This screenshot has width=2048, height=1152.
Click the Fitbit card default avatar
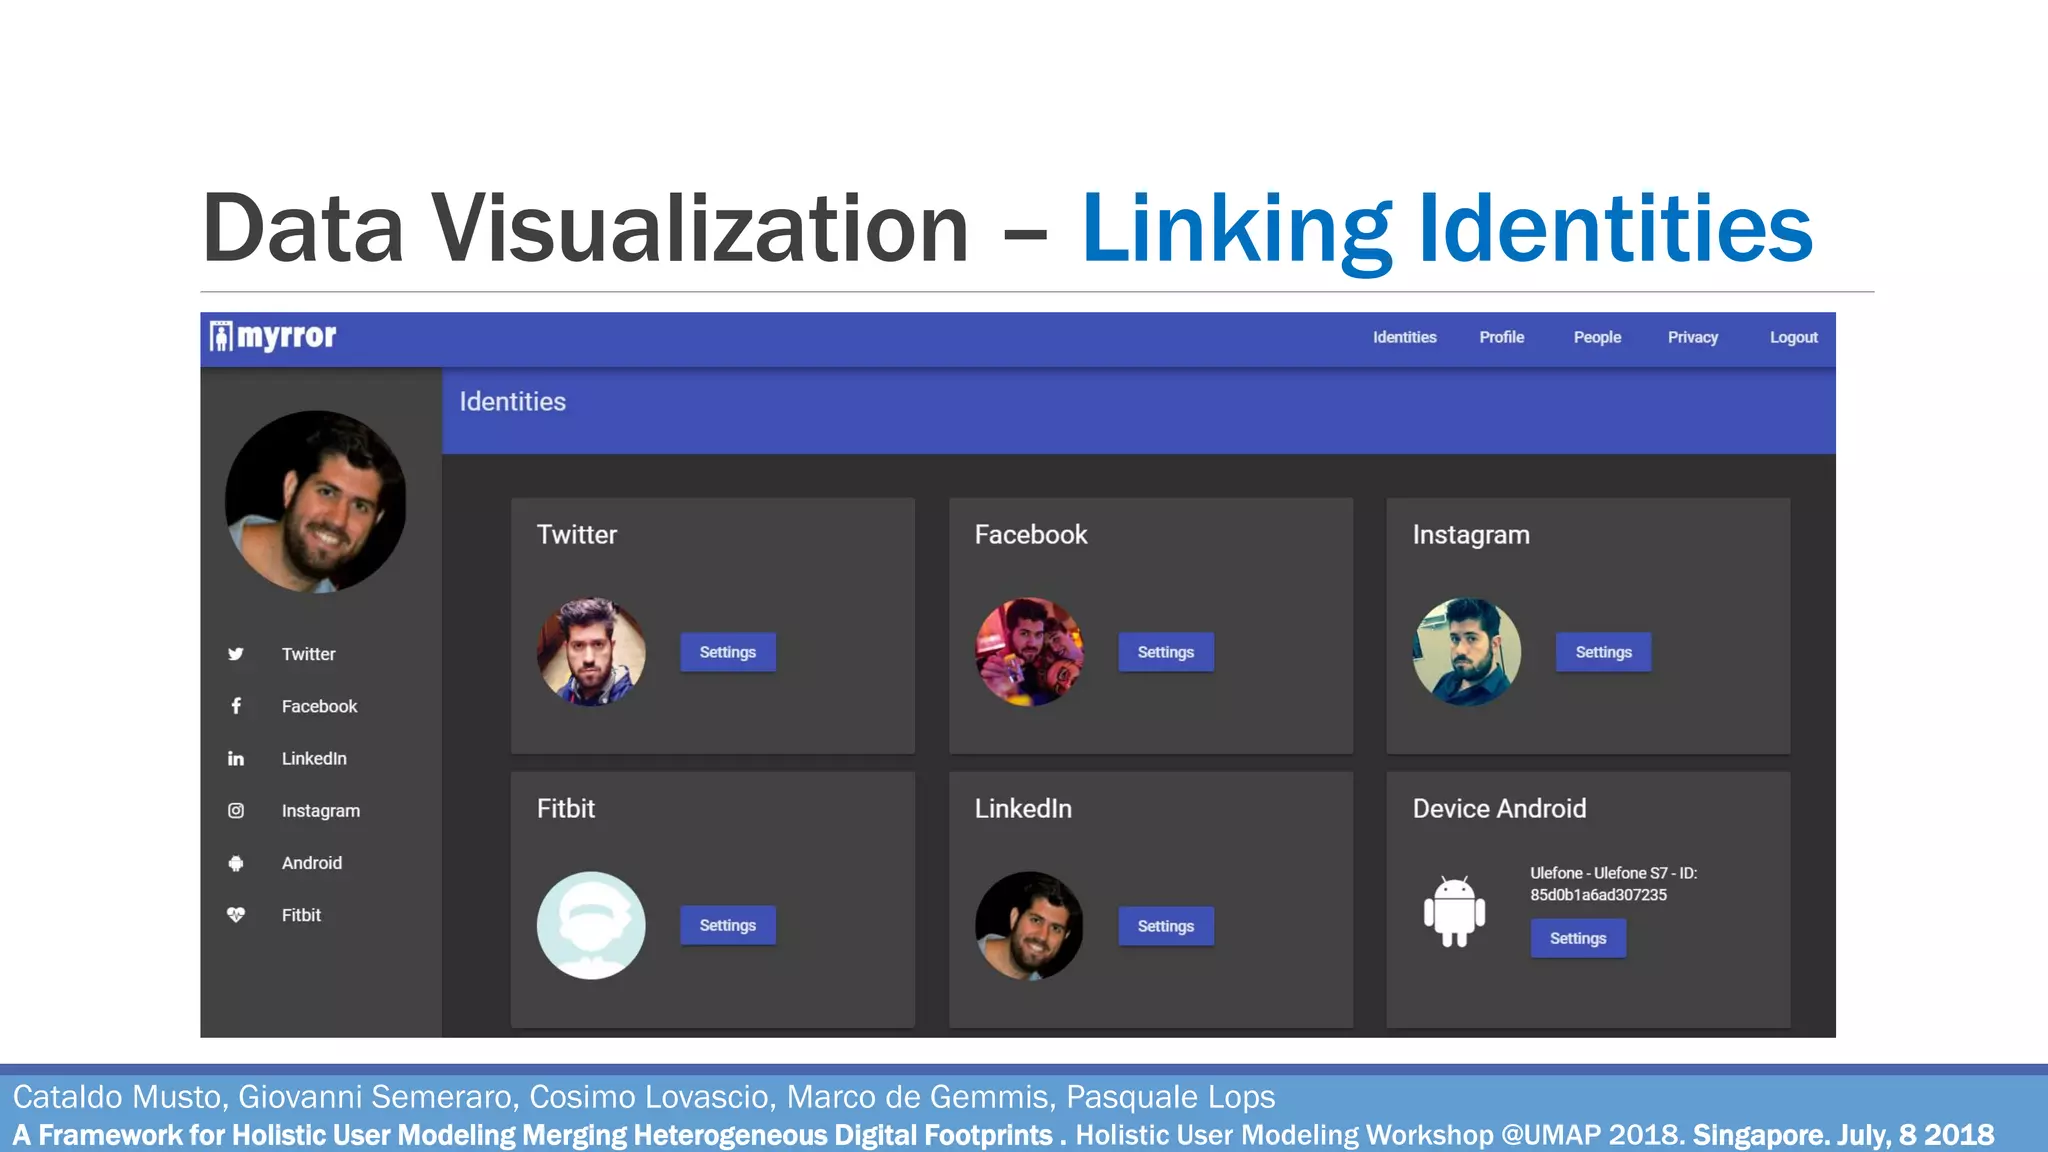click(x=591, y=926)
